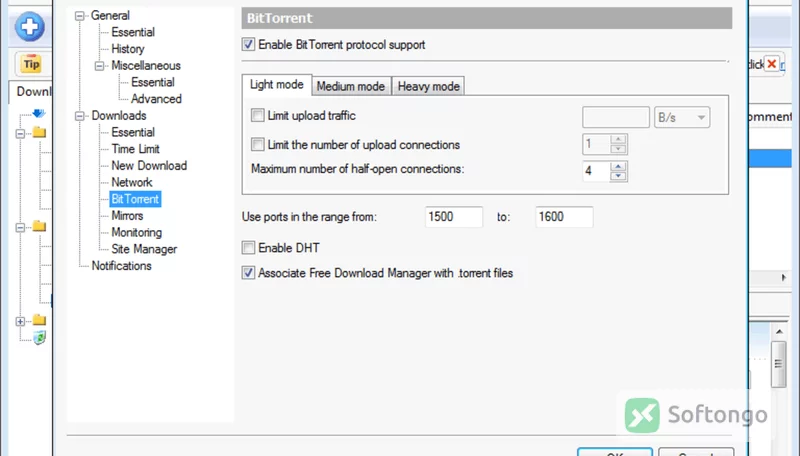Click background window vertical scrollbar thumb
The height and width of the screenshot is (456, 800).
pos(779,364)
